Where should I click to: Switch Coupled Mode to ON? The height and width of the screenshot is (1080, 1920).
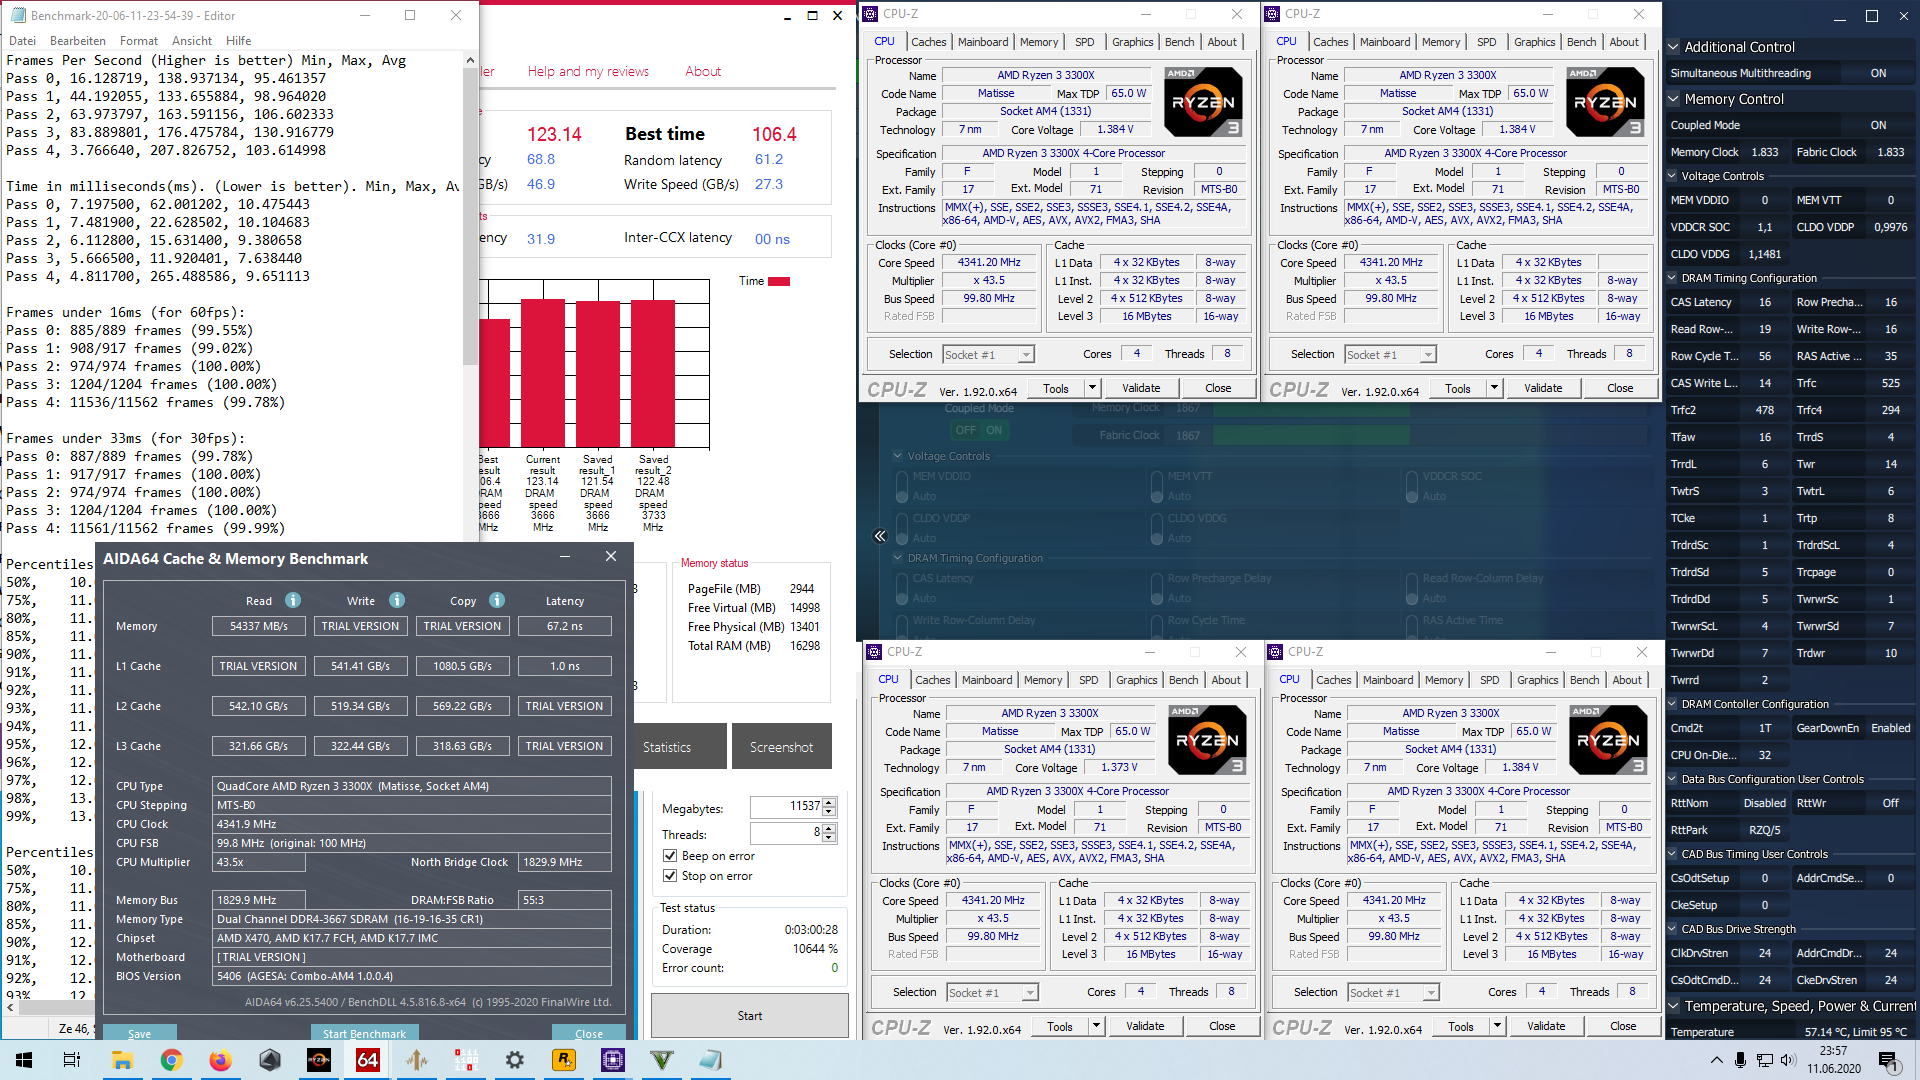coord(993,430)
